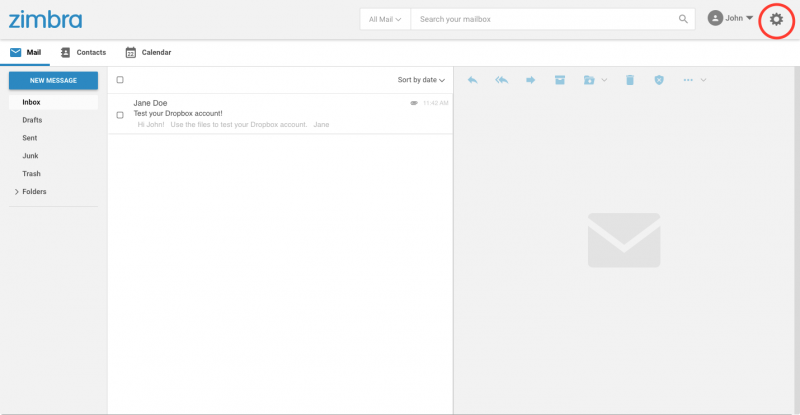This screenshot has width=800, height=415.
Task: Check the Jane Doe message checkbox
Action: point(120,115)
